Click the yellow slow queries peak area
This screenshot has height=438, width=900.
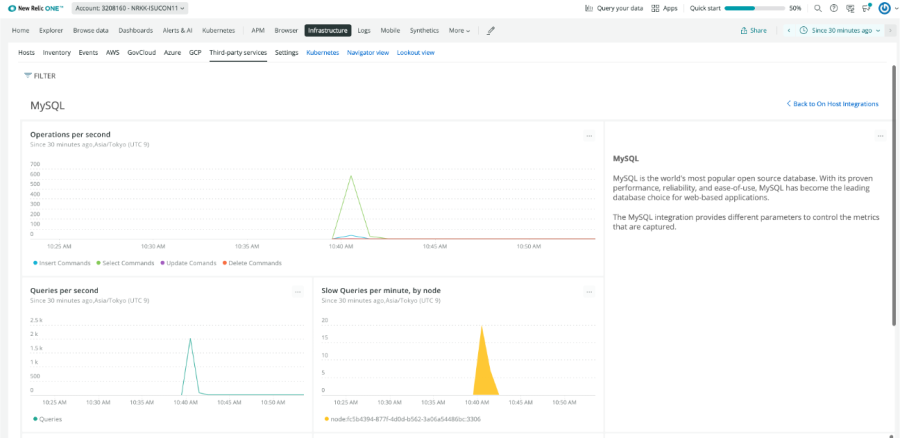[x=484, y=370]
